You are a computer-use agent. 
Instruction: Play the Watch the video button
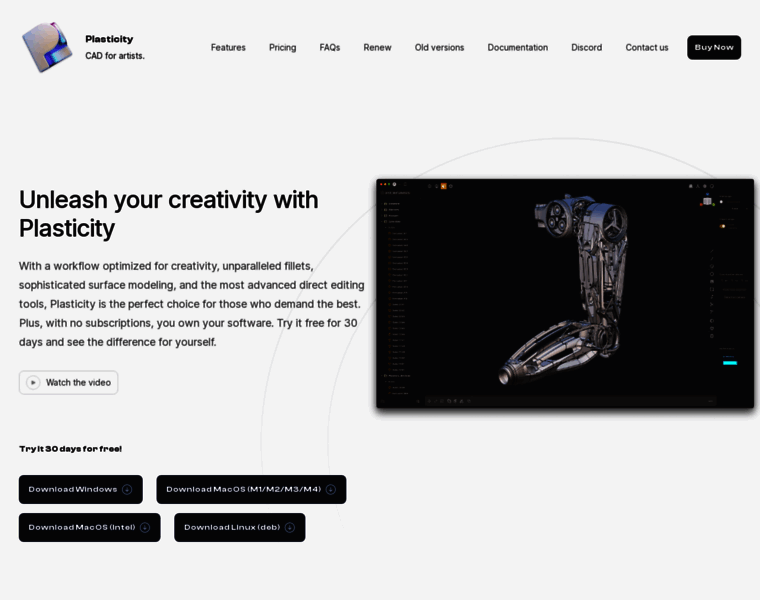click(68, 382)
